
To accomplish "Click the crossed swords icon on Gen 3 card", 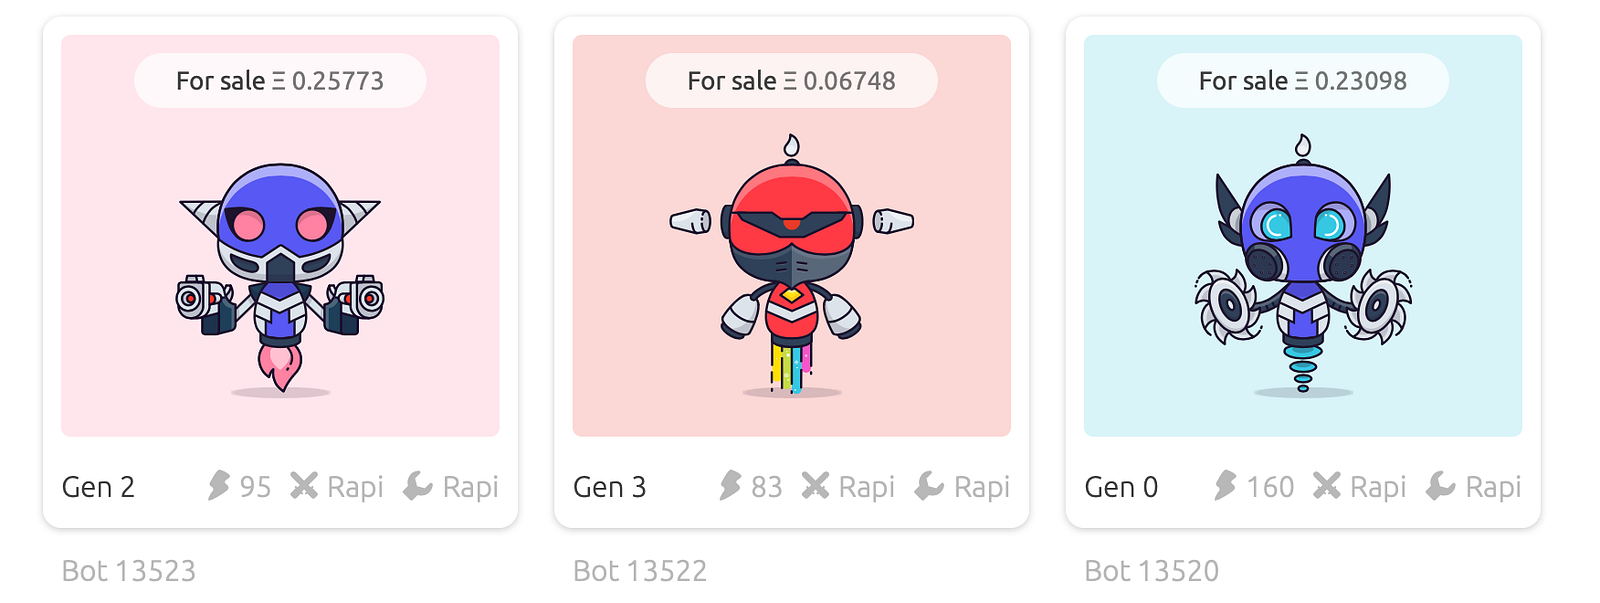I will pyautogui.click(x=816, y=486).
